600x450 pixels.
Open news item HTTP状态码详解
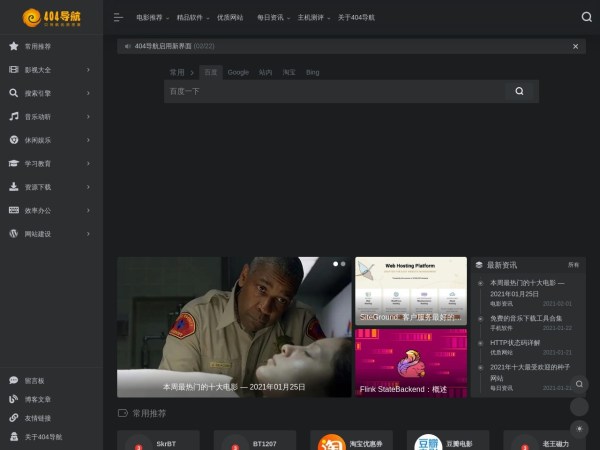(x=515, y=342)
